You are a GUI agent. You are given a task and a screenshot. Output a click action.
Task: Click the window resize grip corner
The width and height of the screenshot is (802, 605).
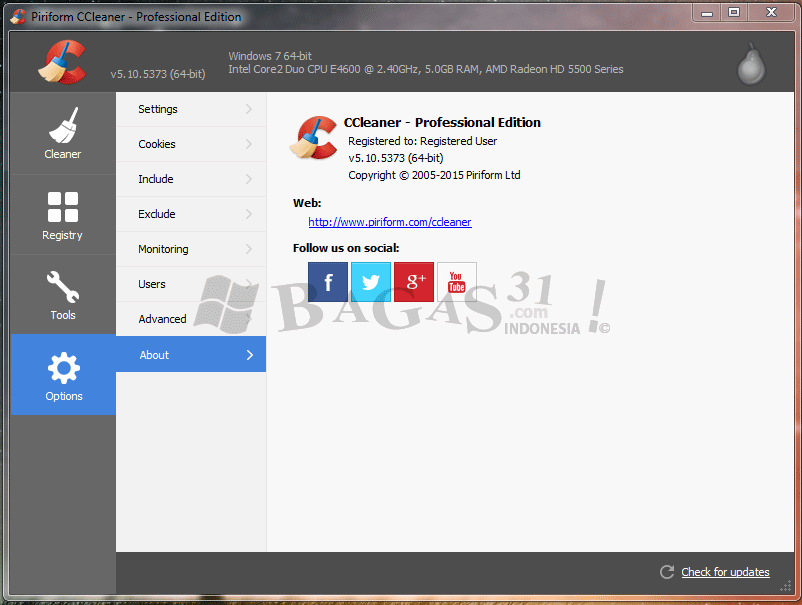(x=786, y=587)
